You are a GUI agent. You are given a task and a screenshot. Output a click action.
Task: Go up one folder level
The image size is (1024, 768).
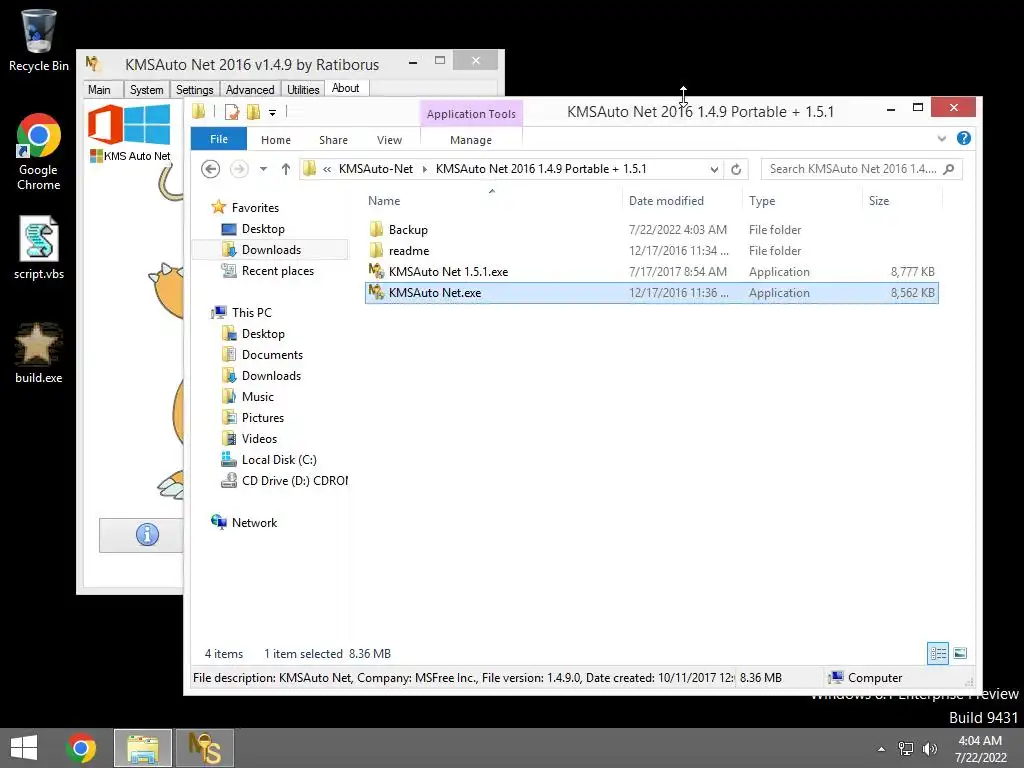tap(285, 169)
